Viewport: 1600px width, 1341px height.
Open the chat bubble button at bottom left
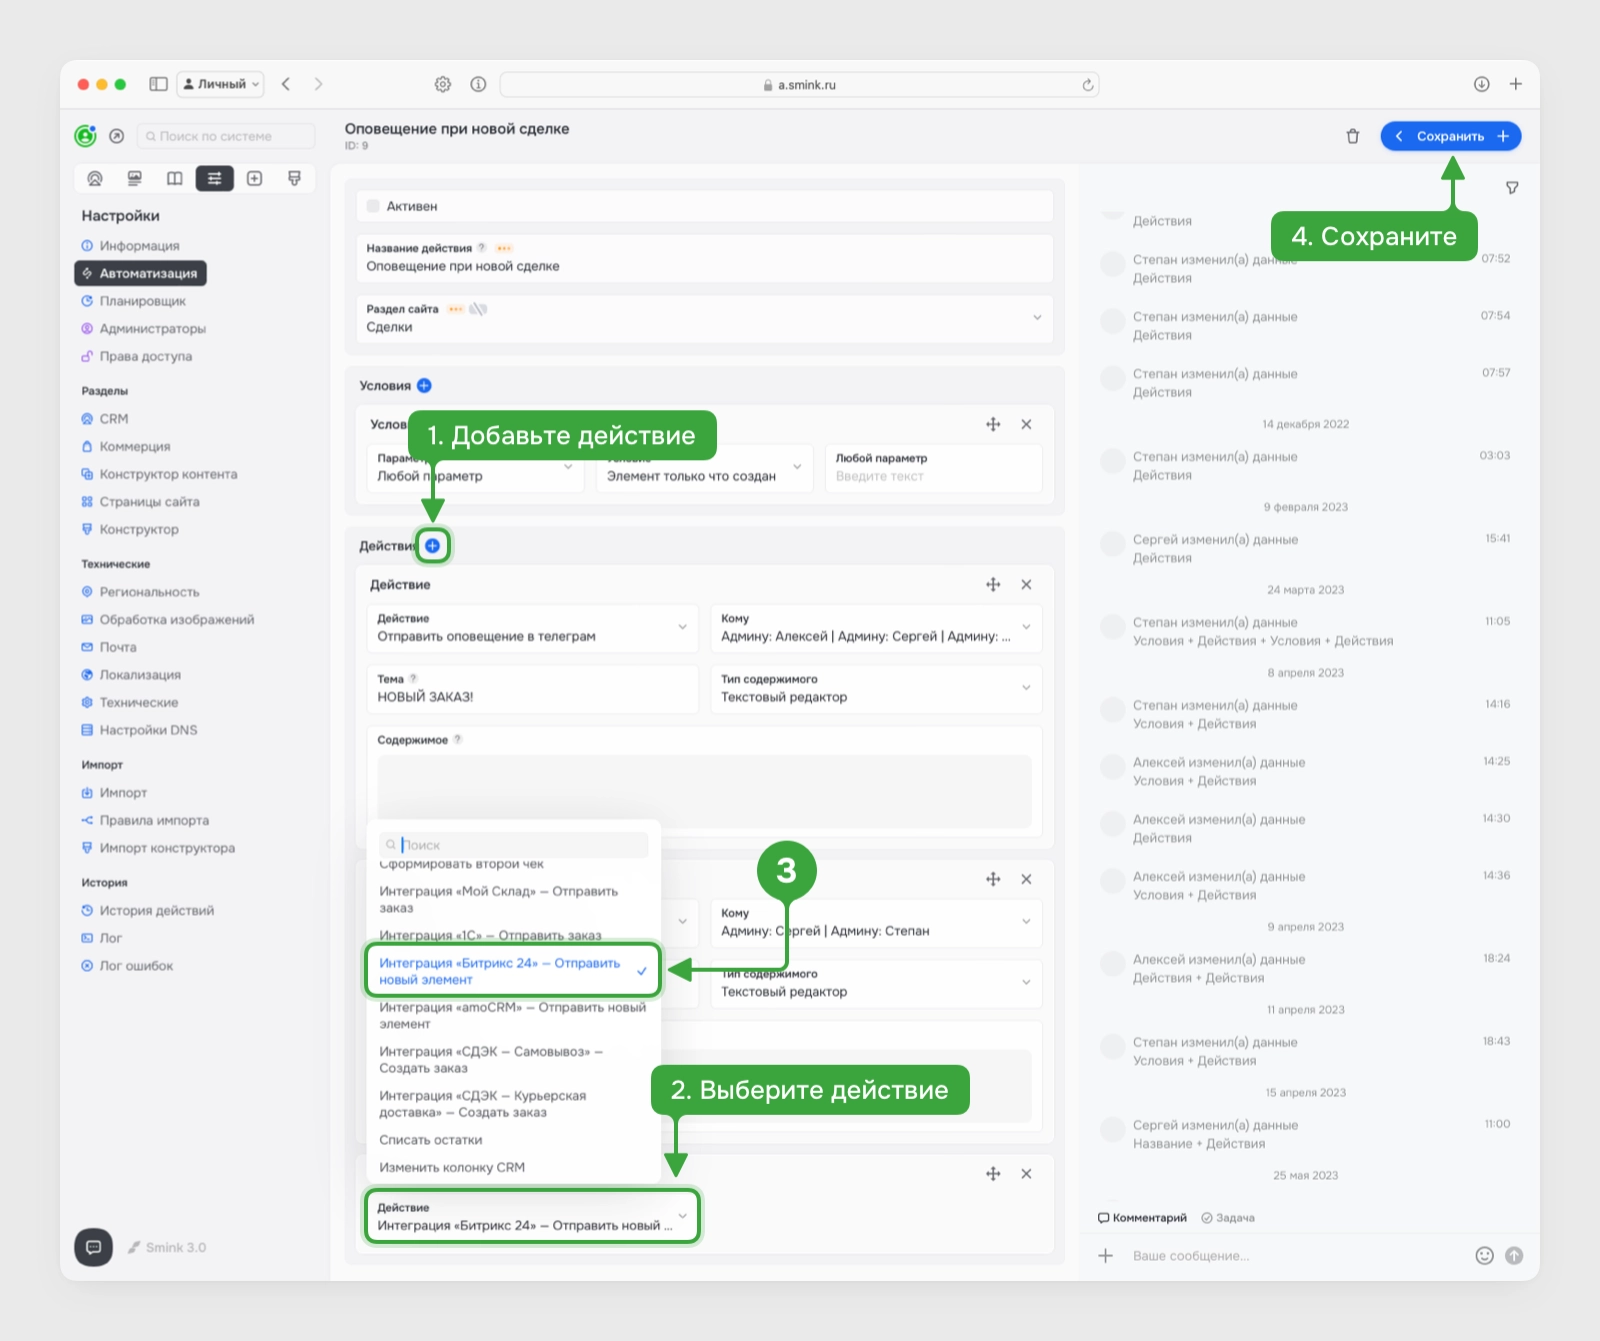click(93, 1247)
